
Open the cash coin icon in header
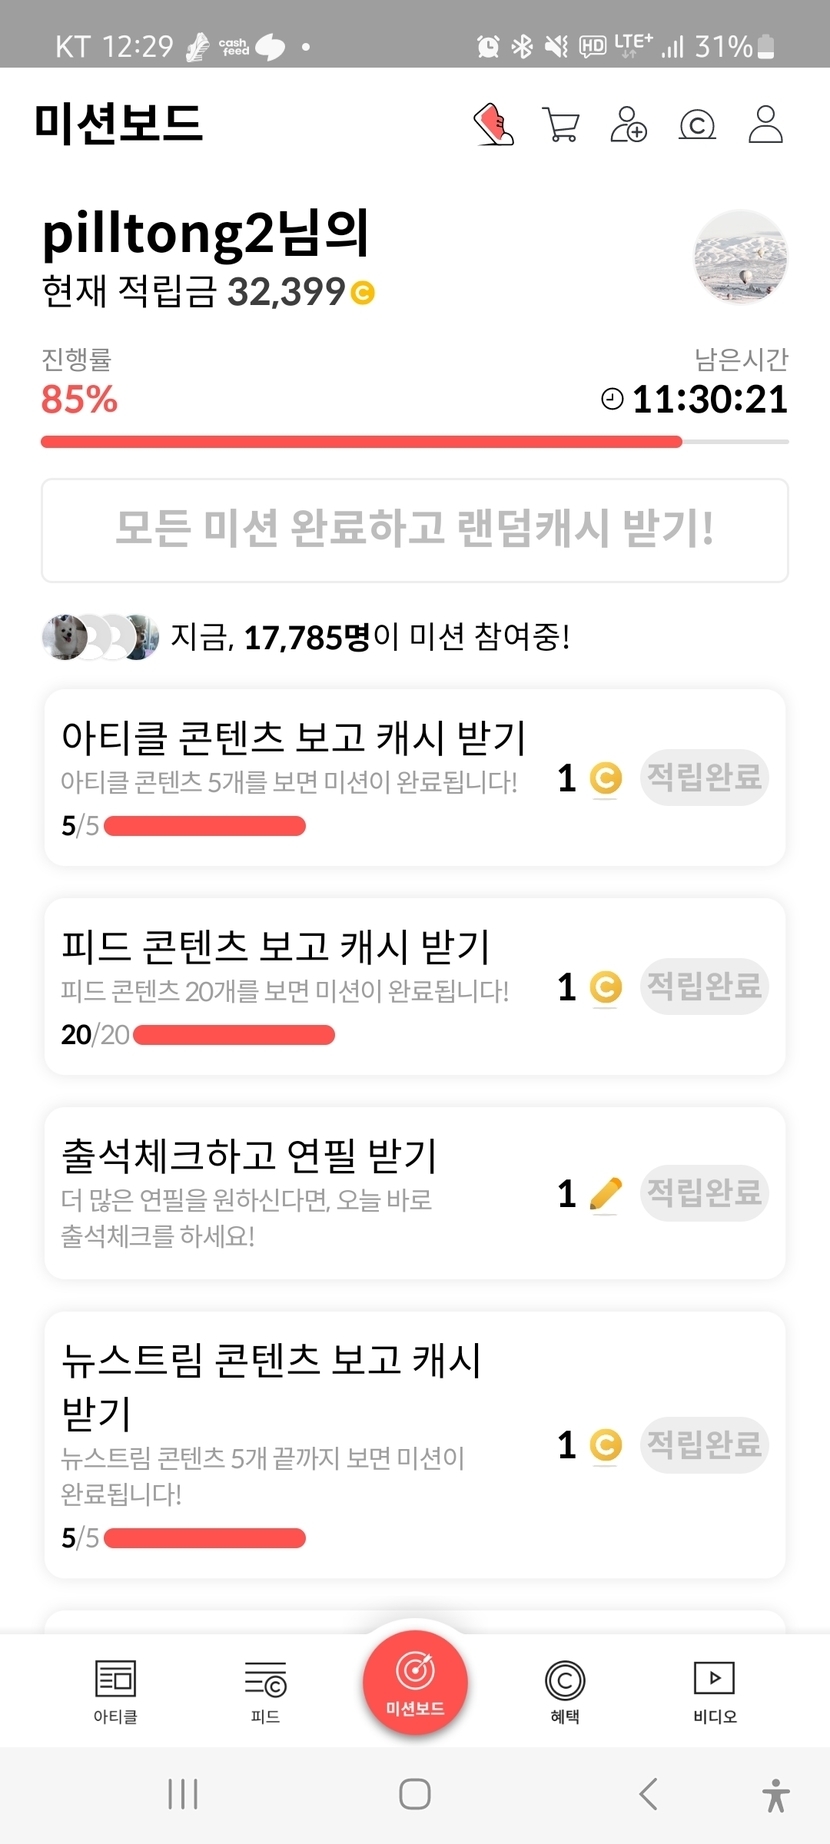click(697, 125)
